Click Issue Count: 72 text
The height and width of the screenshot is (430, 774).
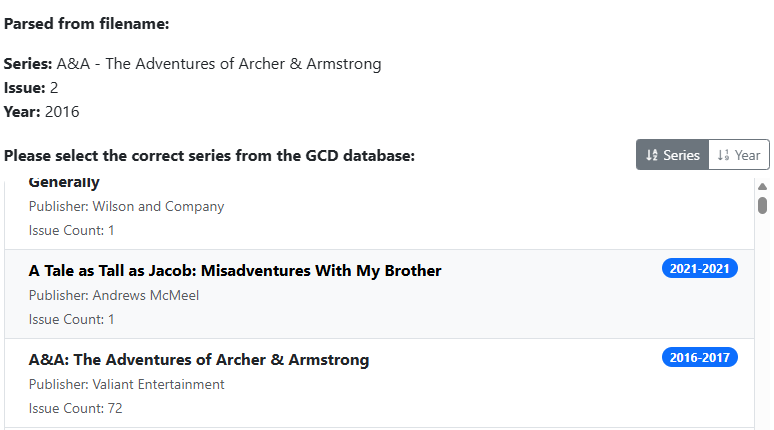(75, 409)
